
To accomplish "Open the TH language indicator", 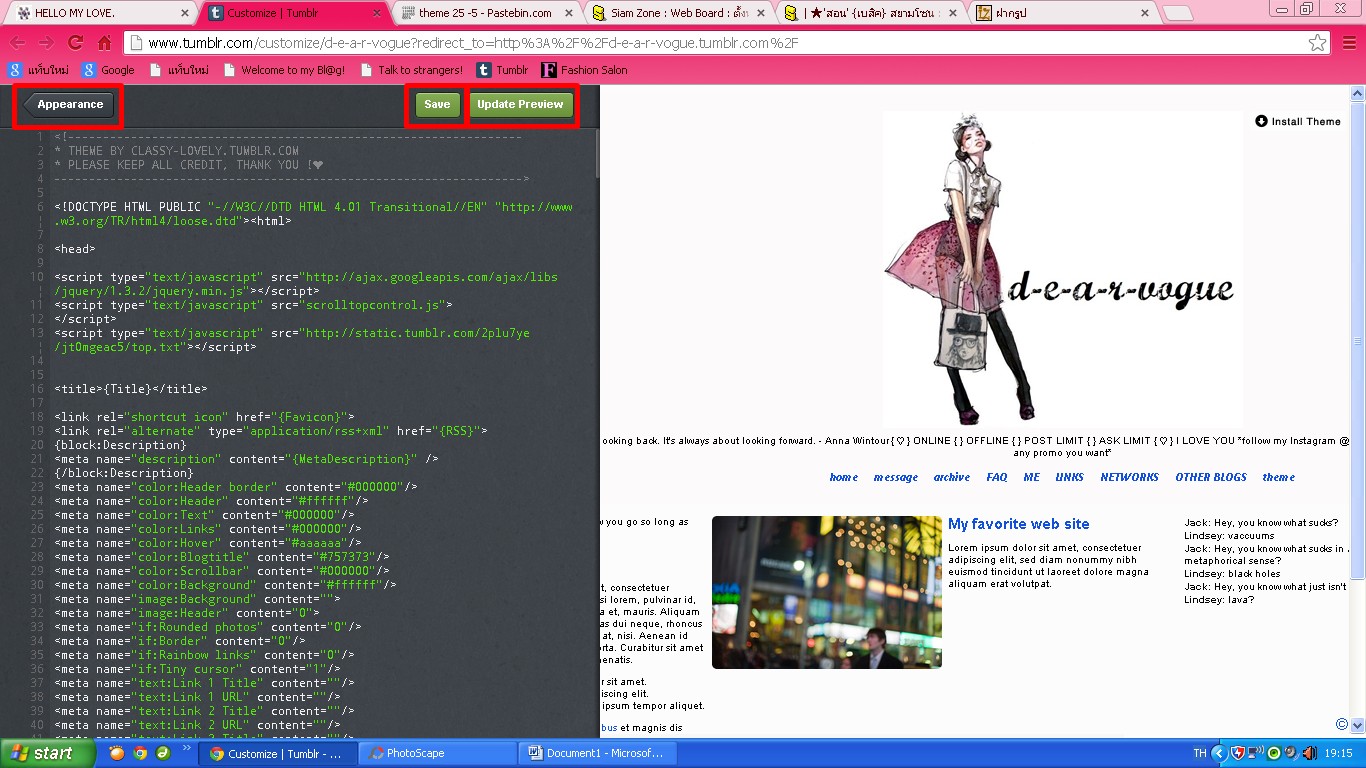I will click(x=1200, y=753).
